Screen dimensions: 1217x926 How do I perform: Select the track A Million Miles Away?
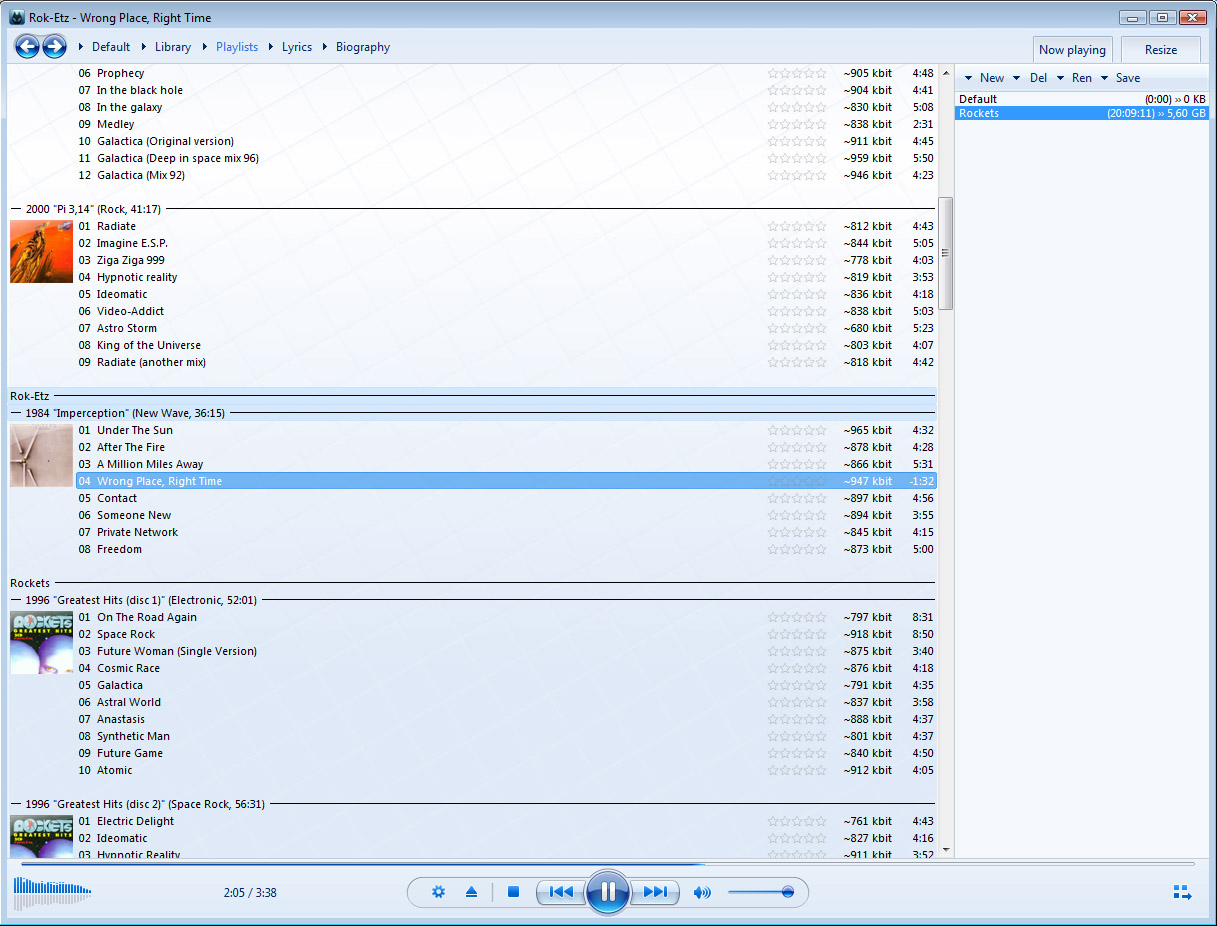[x=506, y=464]
